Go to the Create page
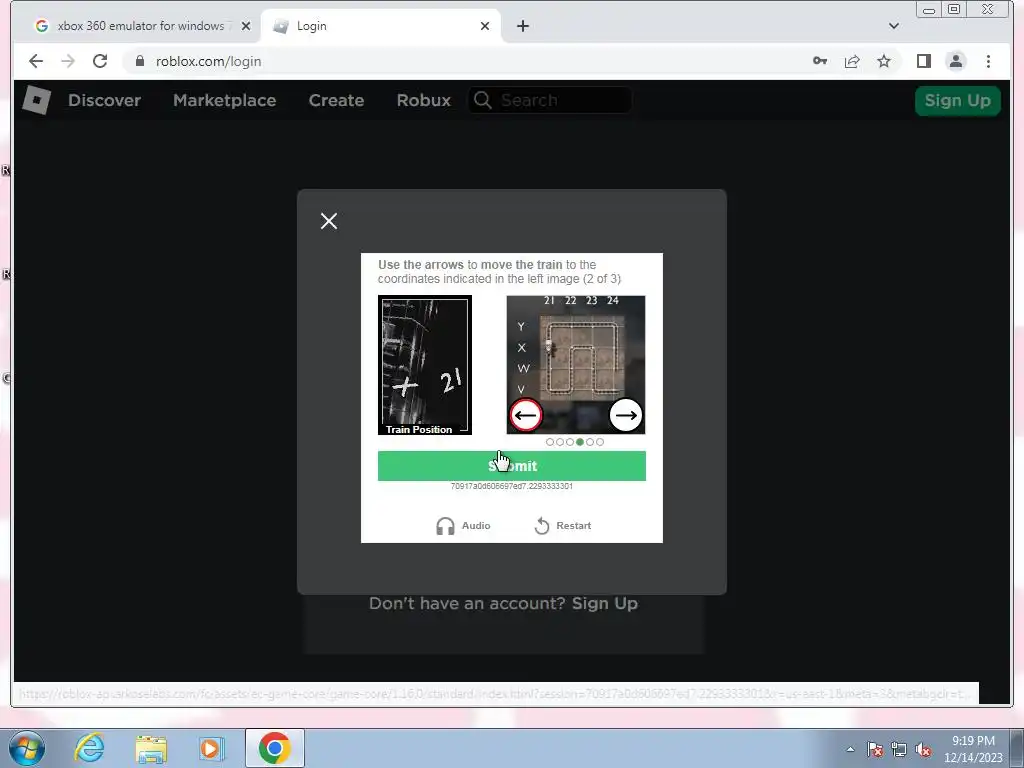The width and height of the screenshot is (1024, 768). [x=336, y=101]
